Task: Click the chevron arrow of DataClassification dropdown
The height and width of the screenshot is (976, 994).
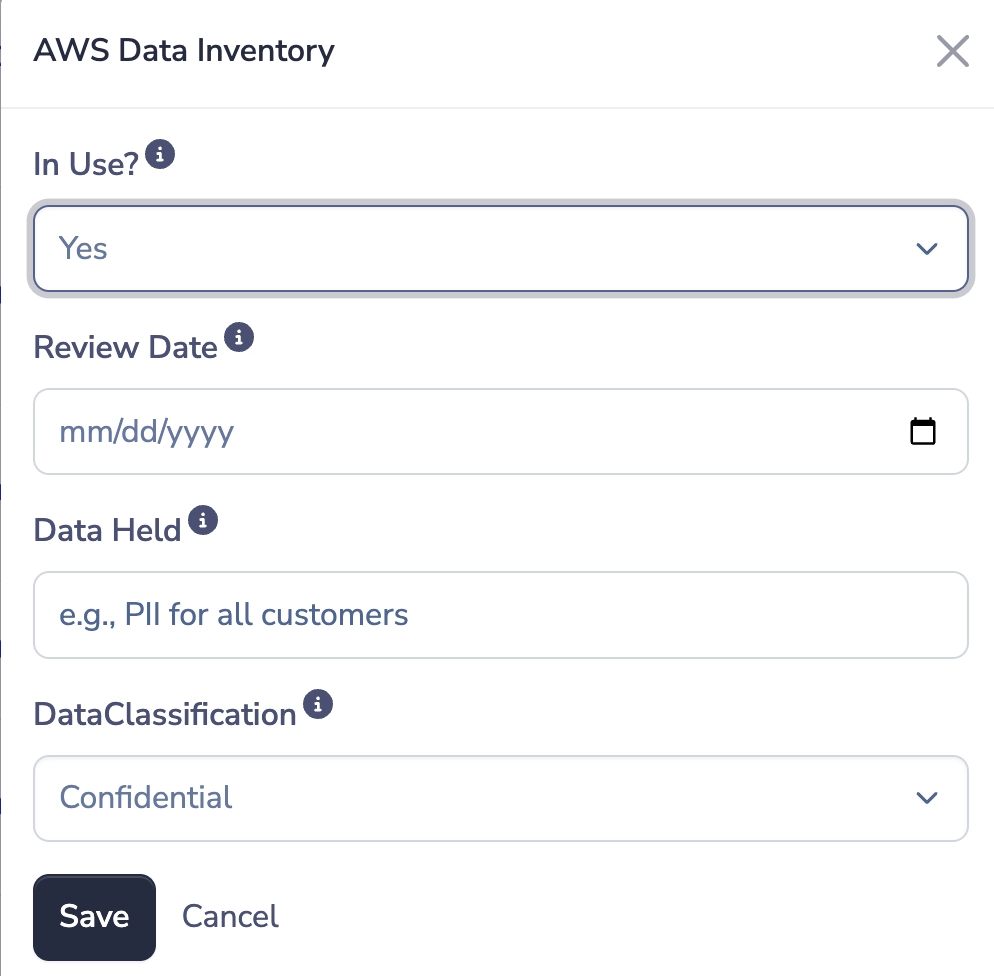Action: coord(926,798)
